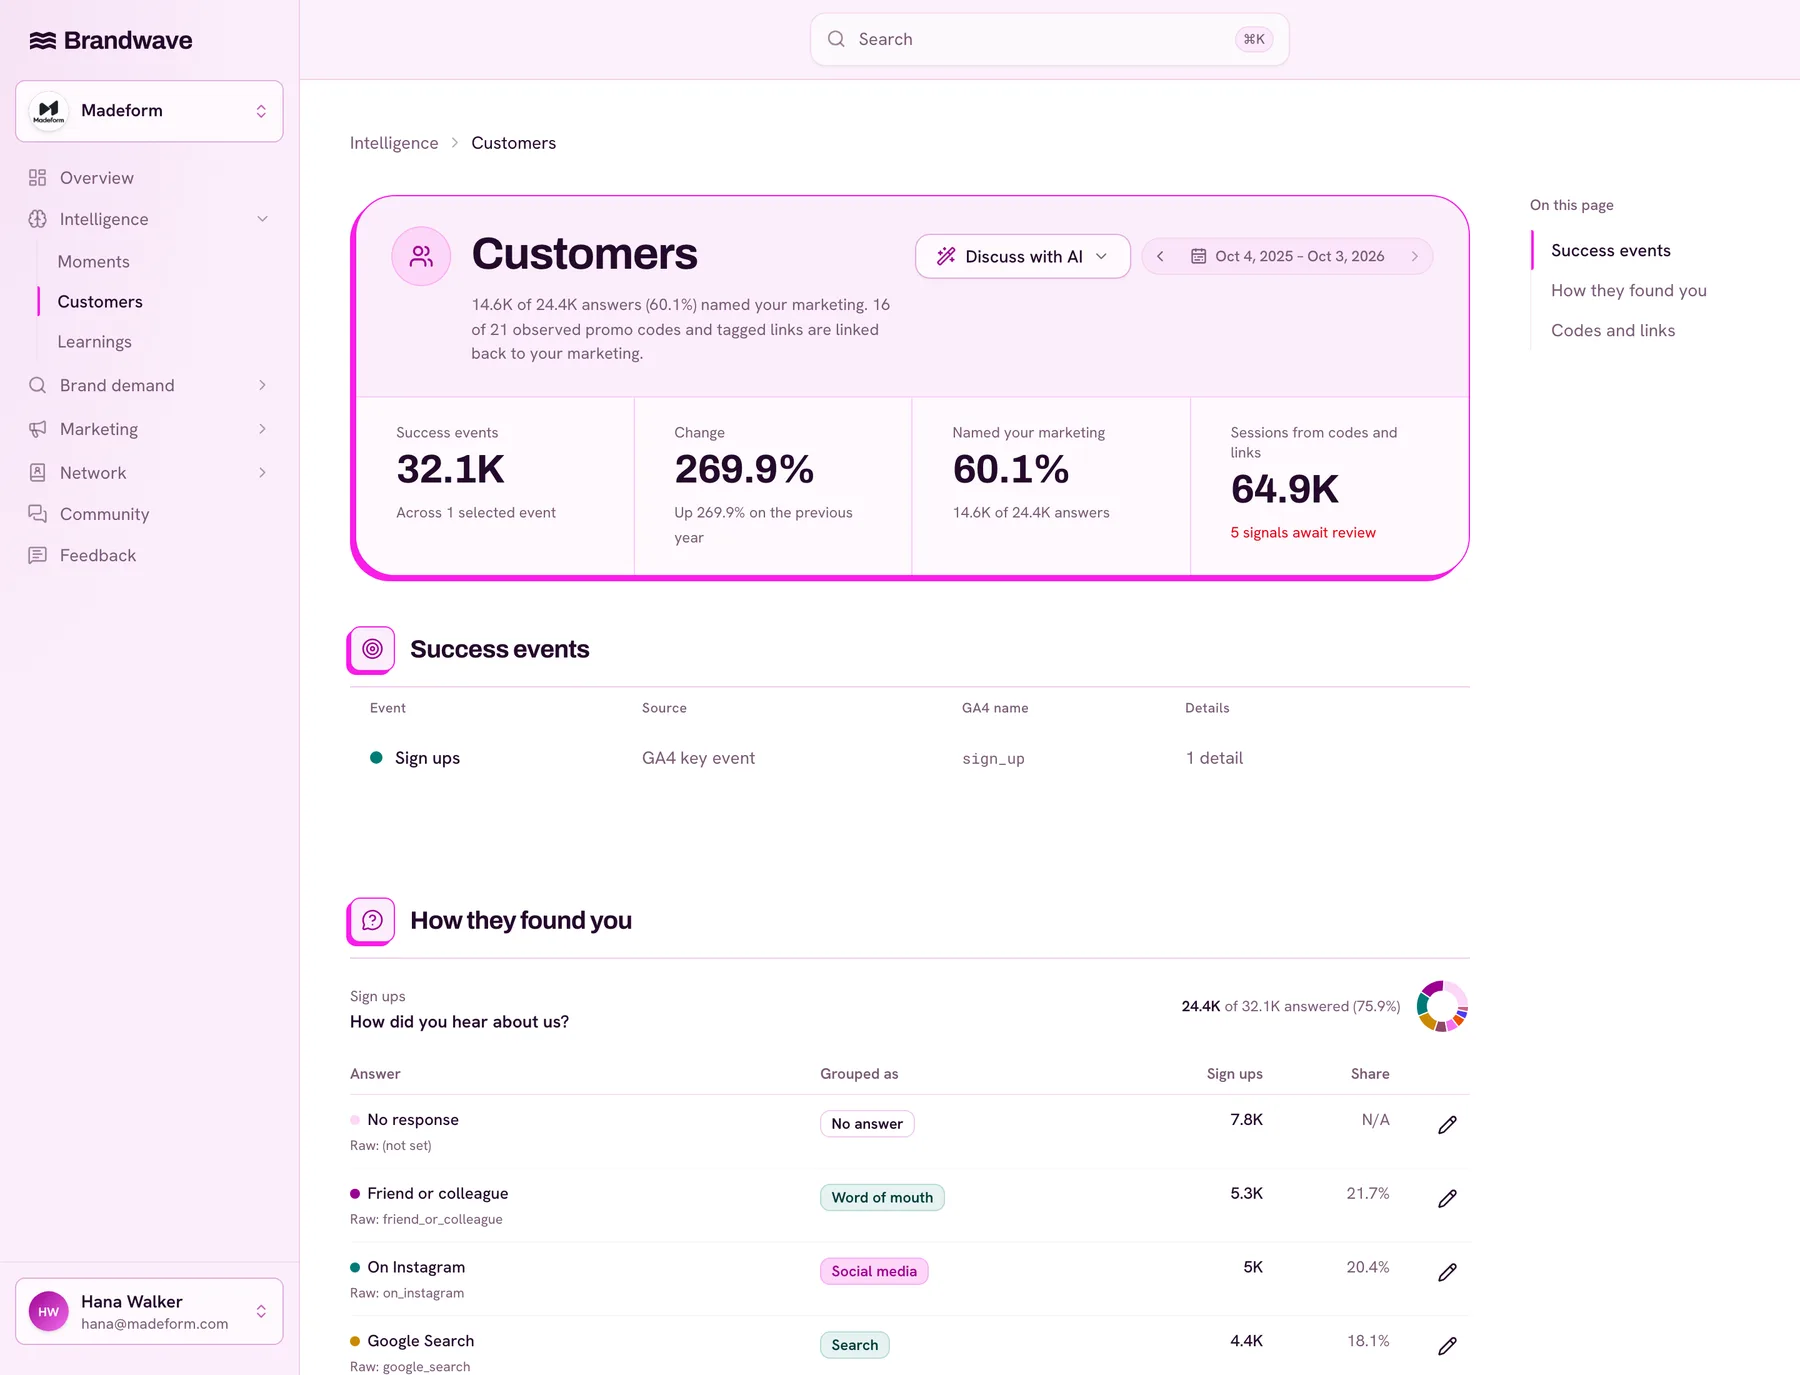This screenshot has width=1800, height=1375.
Task: Jump to How they found you section
Action: pos(1628,290)
